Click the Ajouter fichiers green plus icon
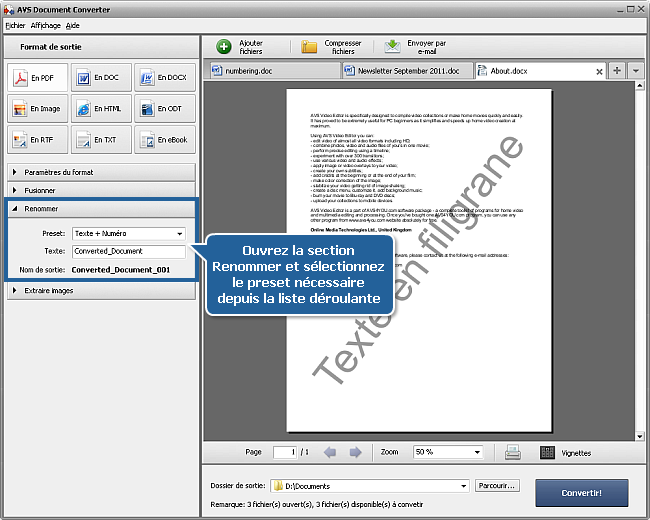 click(224, 46)
